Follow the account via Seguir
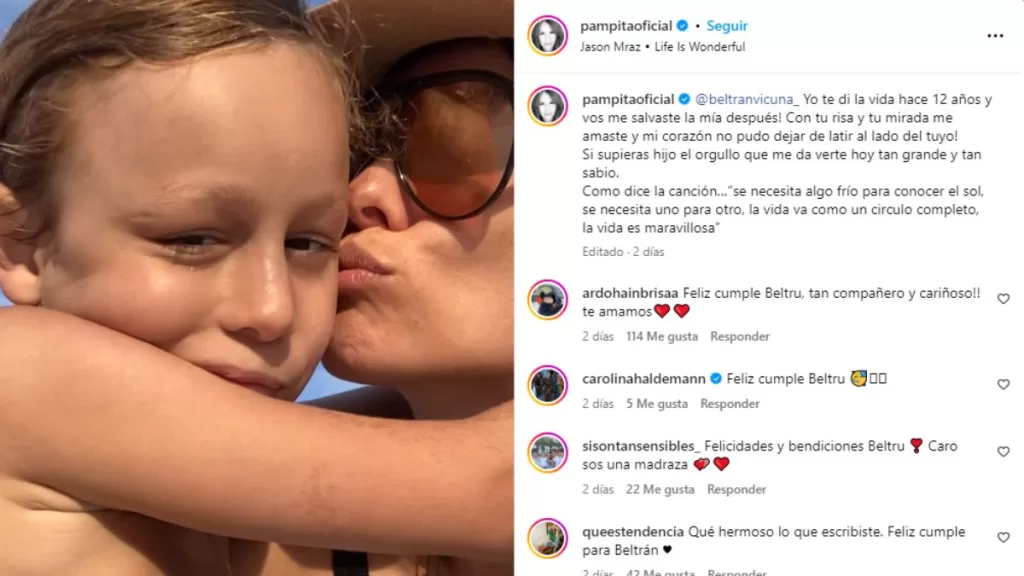The height and width of the screenshot is (576, 1024). pyautogui.click(x=727, y=25)
